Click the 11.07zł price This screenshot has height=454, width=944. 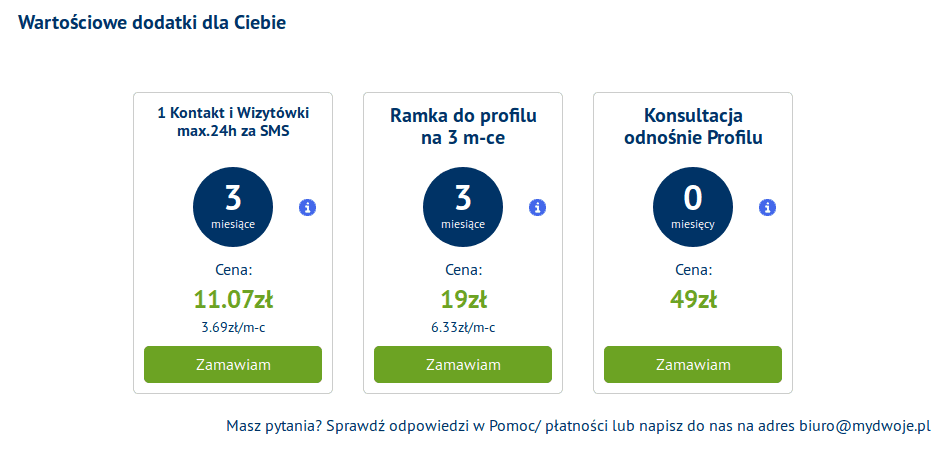[x=234, y=299]
